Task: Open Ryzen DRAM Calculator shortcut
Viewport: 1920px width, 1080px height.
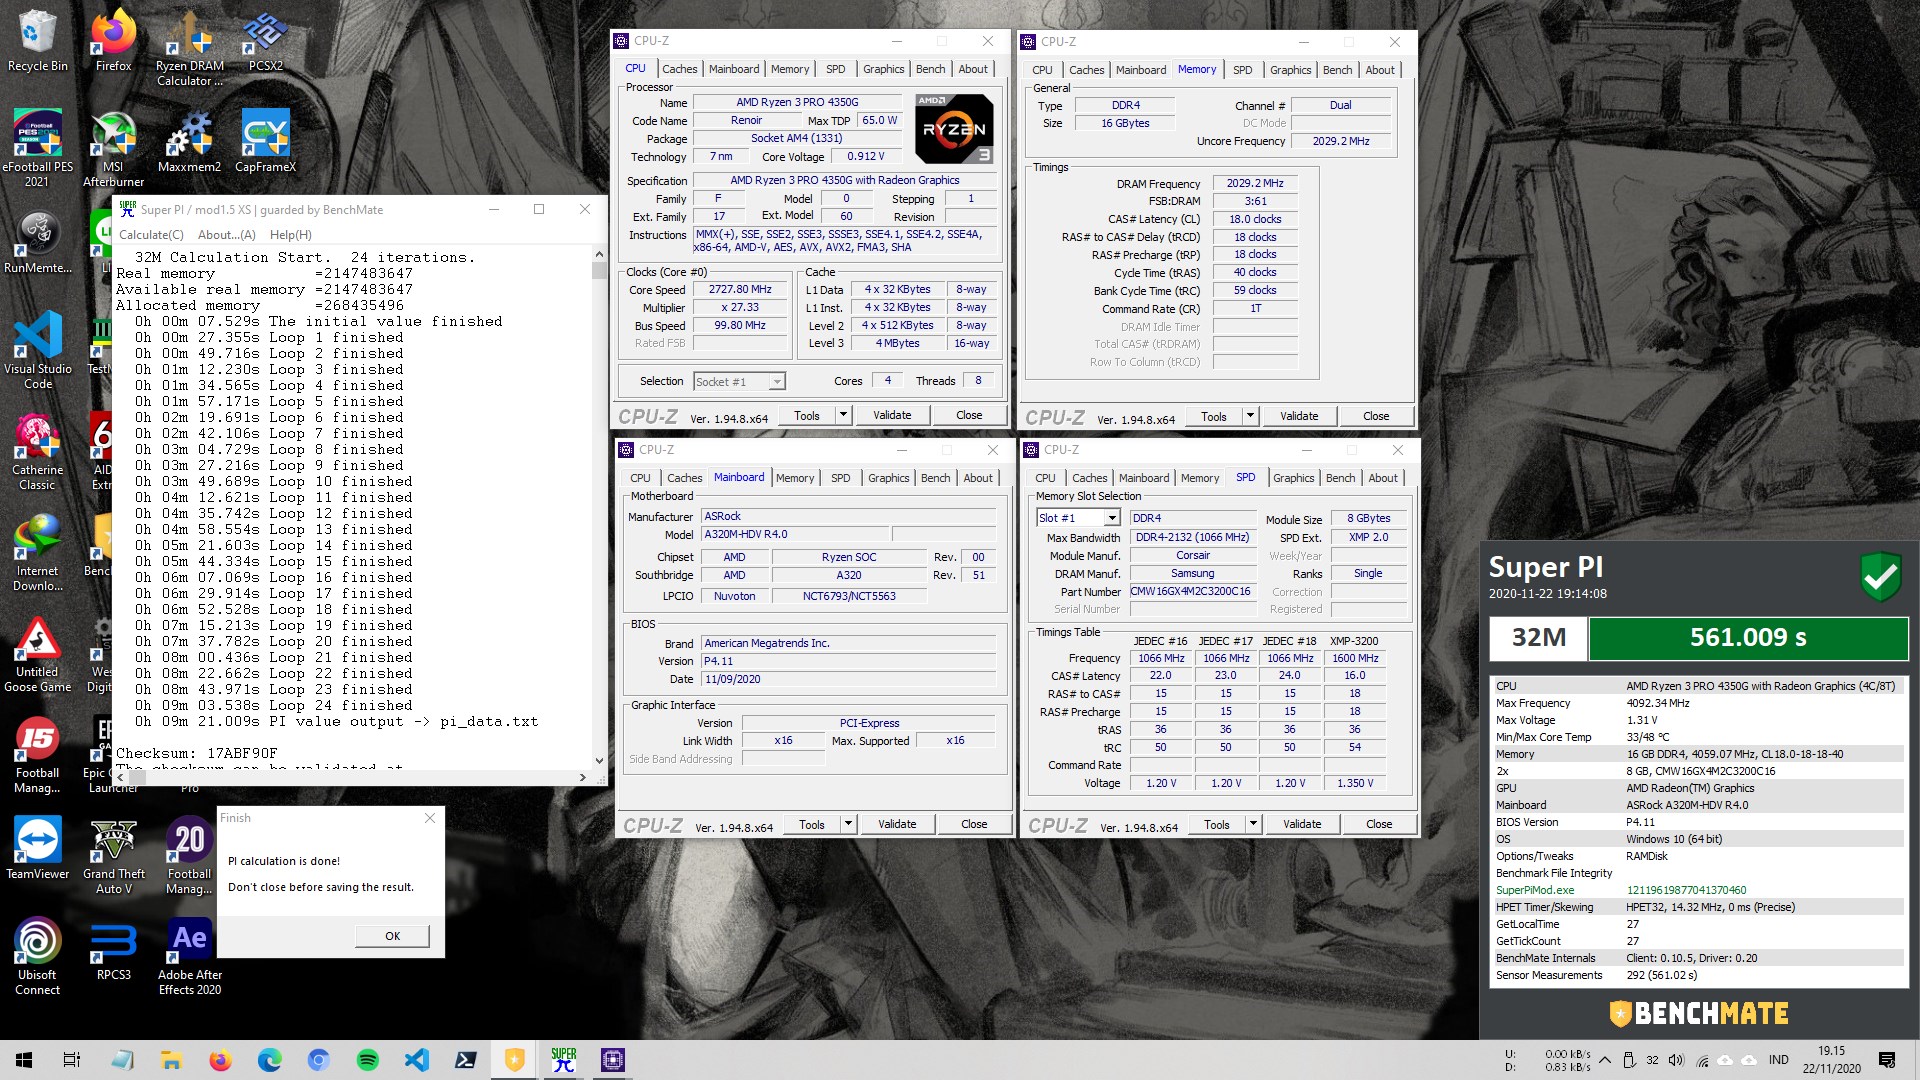Action: (x=190, y=48)
